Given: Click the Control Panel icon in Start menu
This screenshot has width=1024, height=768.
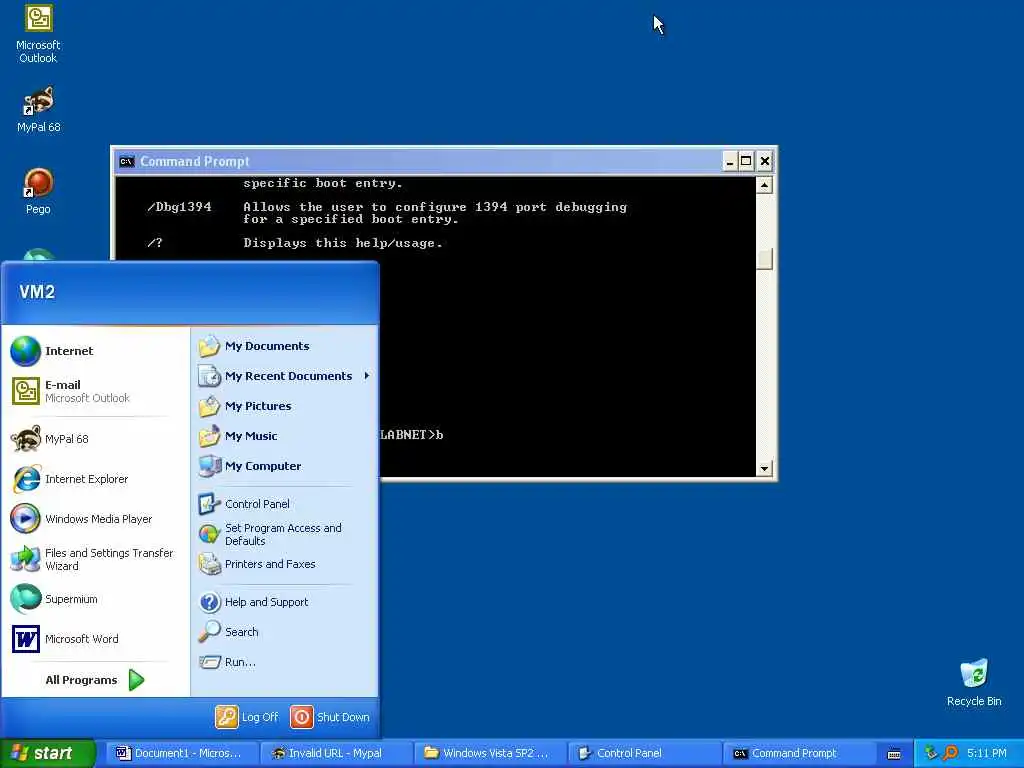Looking at the screenshot, I should [210, 504].
